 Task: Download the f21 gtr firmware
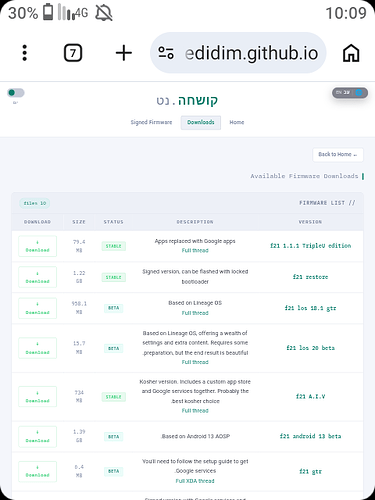point(37,471)
